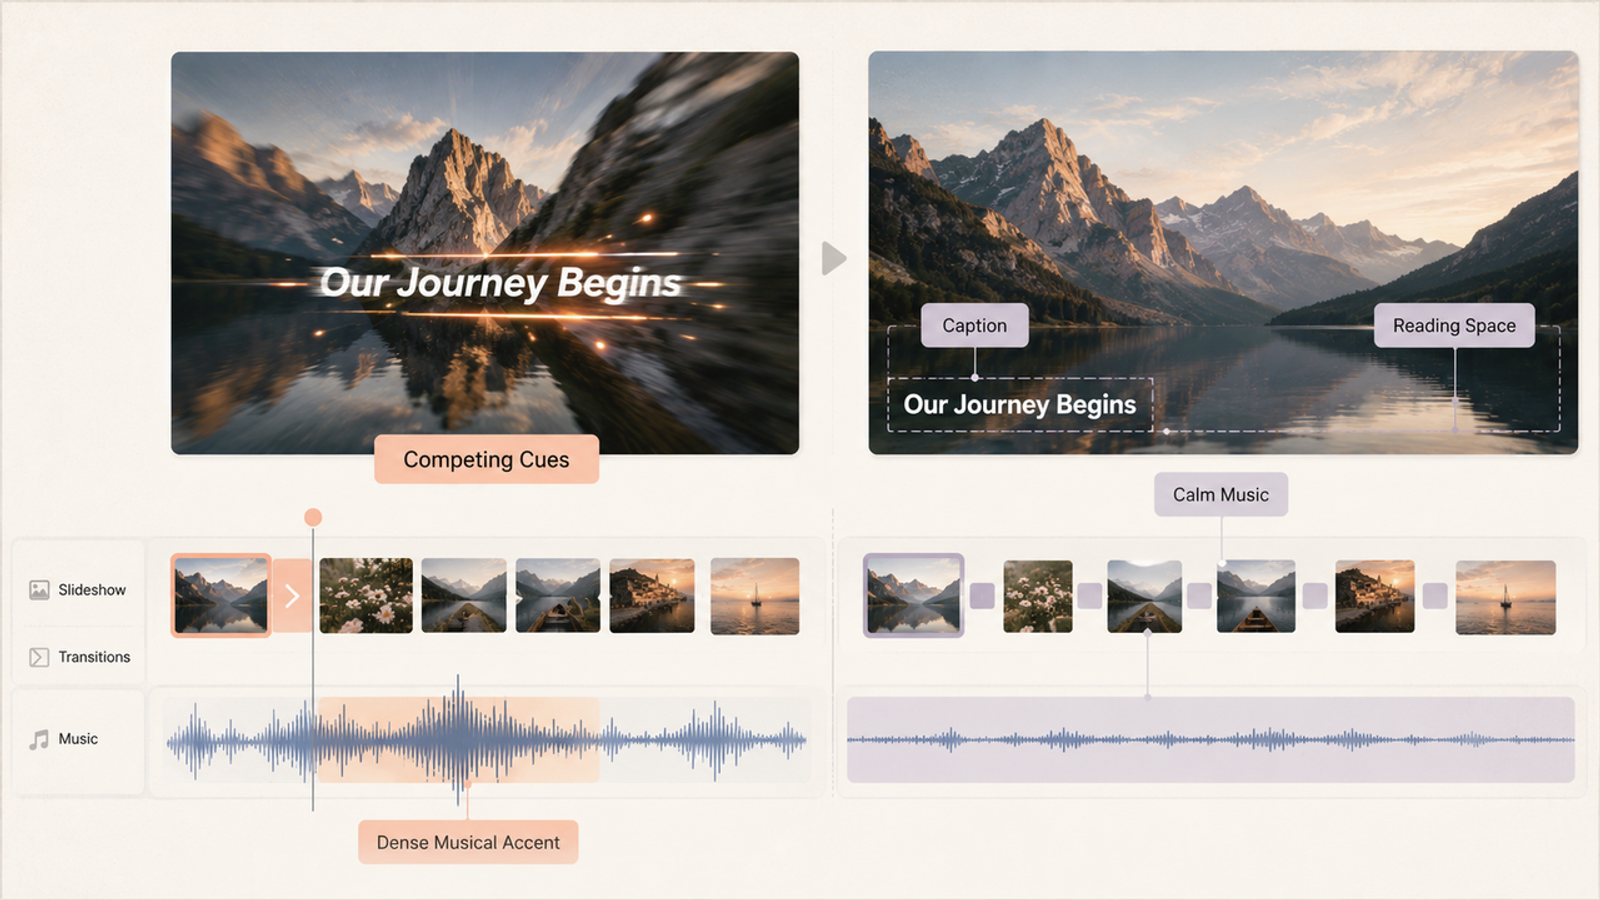Select the purple-outlined mountain thumbnail in right timeline
Viewport: 1600px width, 900px height.
(x=914, y=595)
